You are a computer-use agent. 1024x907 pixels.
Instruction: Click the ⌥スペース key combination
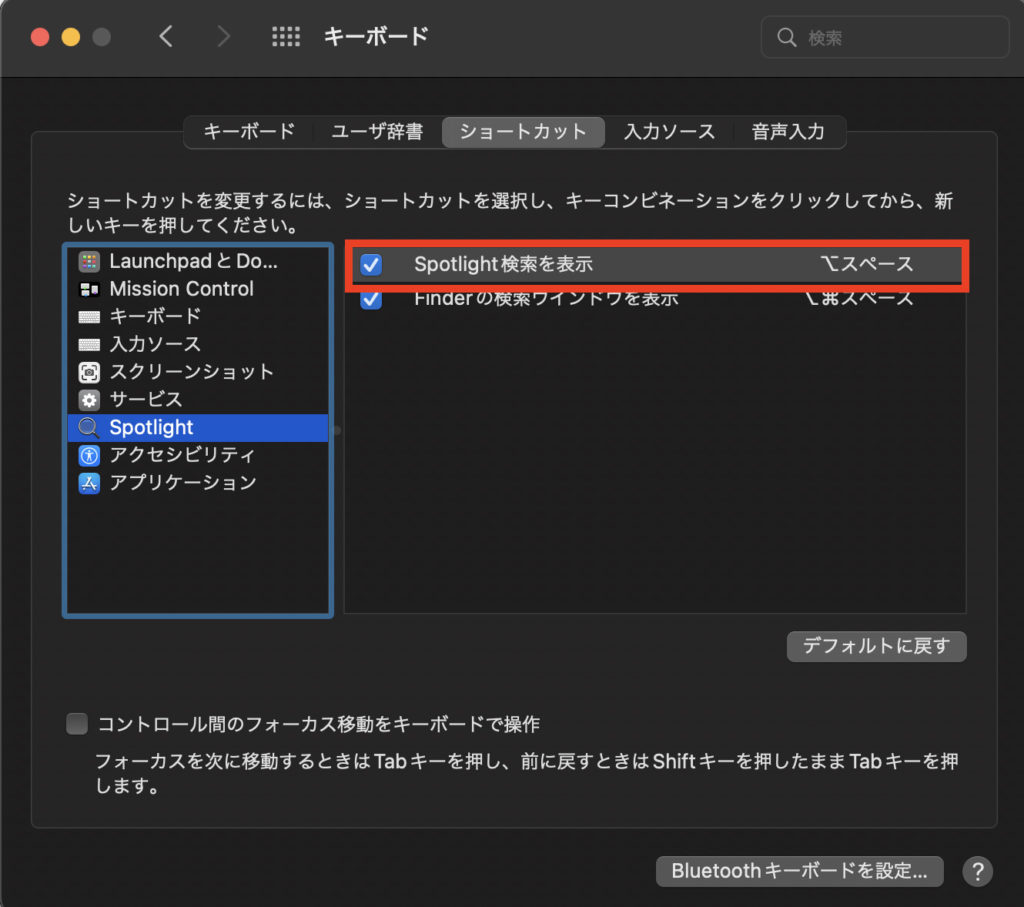867,264
